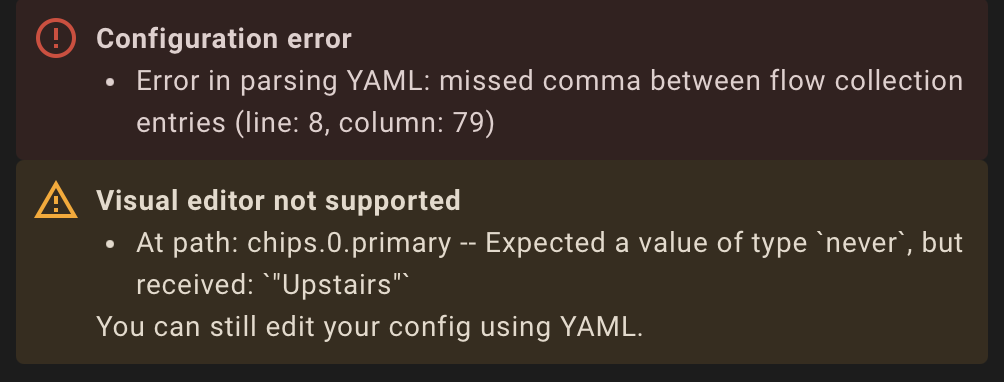Click the 'At path:' label

[x=188, y=243]
